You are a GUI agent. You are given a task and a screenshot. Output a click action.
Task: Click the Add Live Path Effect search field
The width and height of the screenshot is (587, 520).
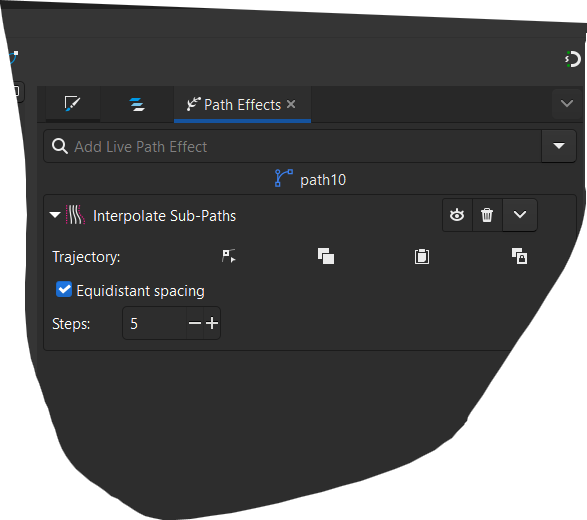pos(292,146)
